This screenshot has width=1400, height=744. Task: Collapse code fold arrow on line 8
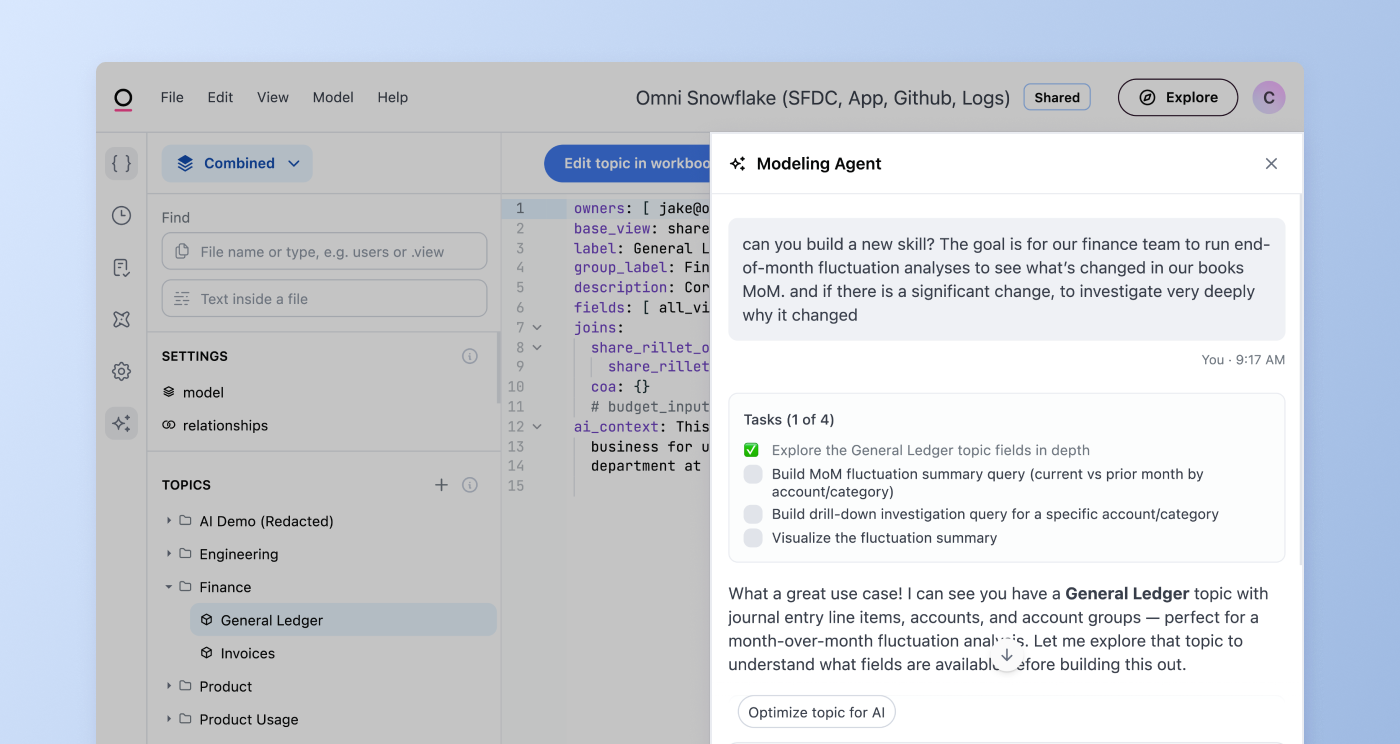(x=537, y=347)
